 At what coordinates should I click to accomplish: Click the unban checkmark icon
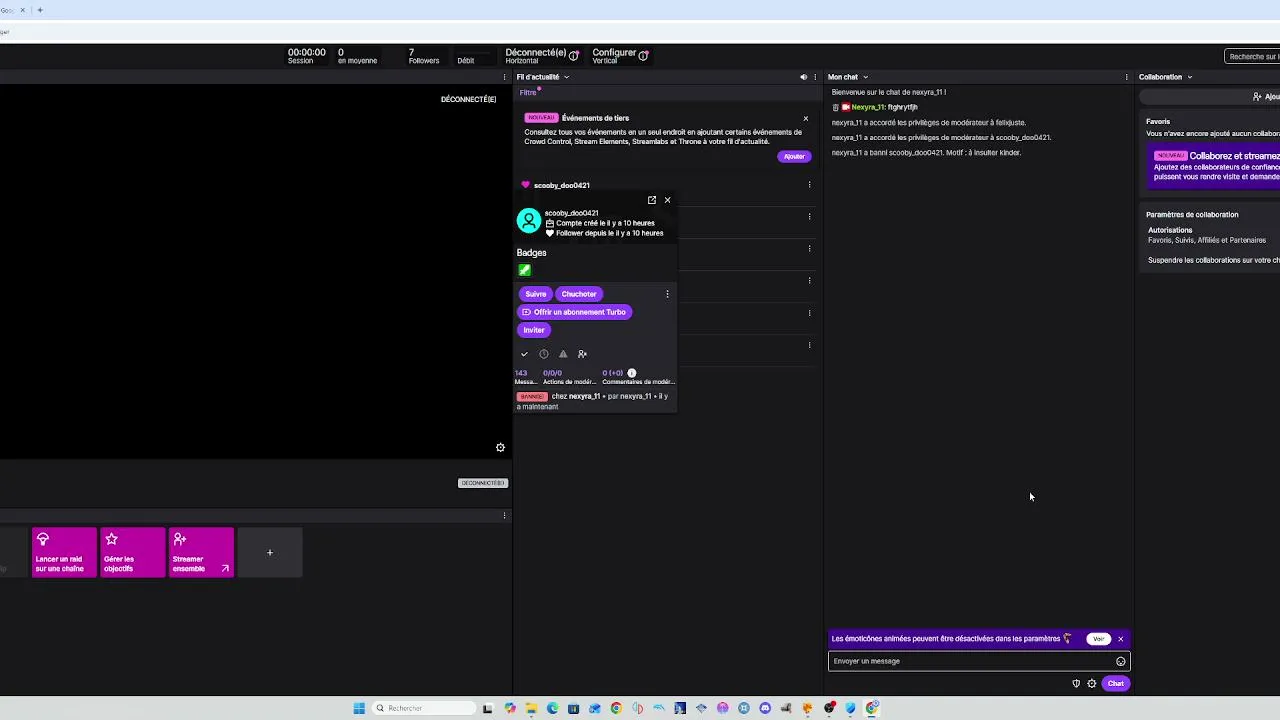click(524, 354)
